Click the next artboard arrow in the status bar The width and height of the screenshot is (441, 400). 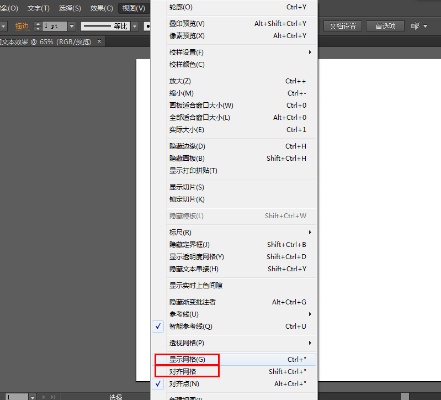coord(43,397)
